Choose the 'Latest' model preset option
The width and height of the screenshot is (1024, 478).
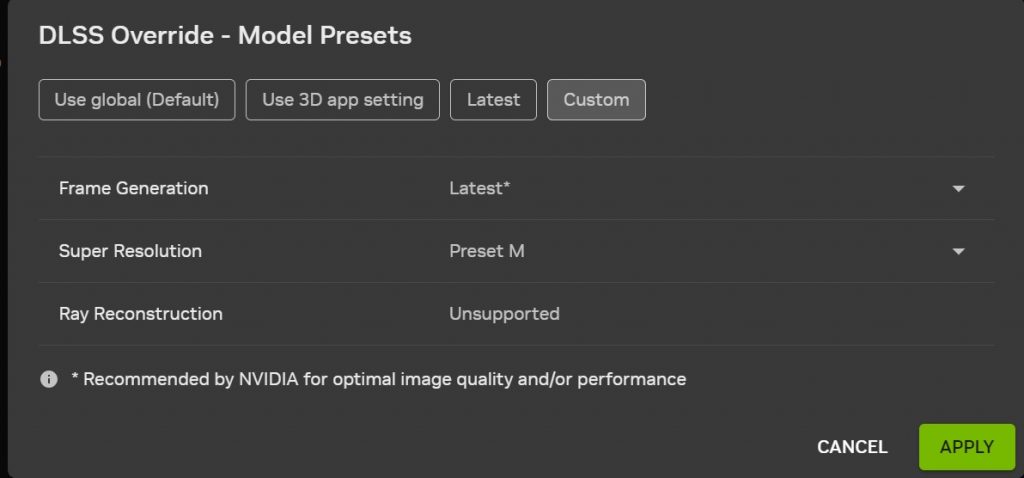493,100
